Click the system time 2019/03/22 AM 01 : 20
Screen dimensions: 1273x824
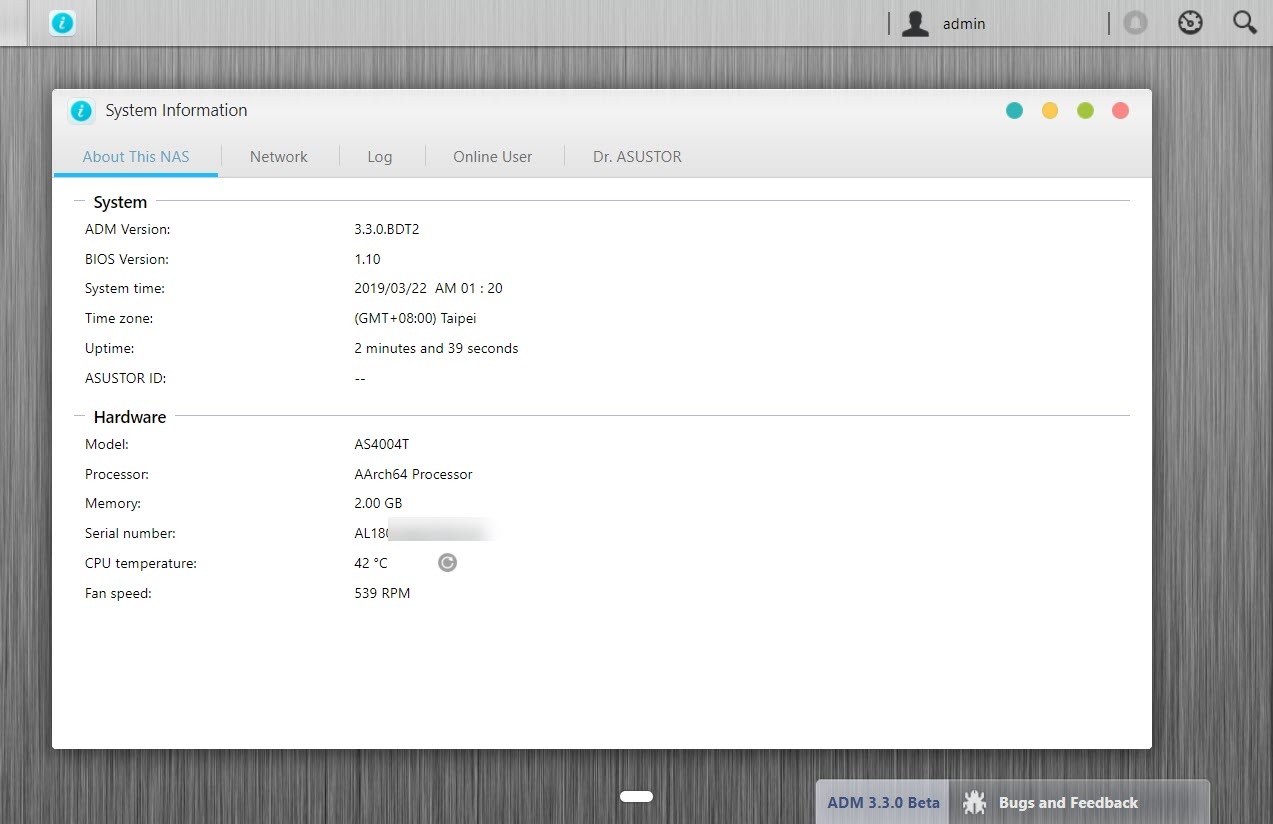tap(428, 288)
